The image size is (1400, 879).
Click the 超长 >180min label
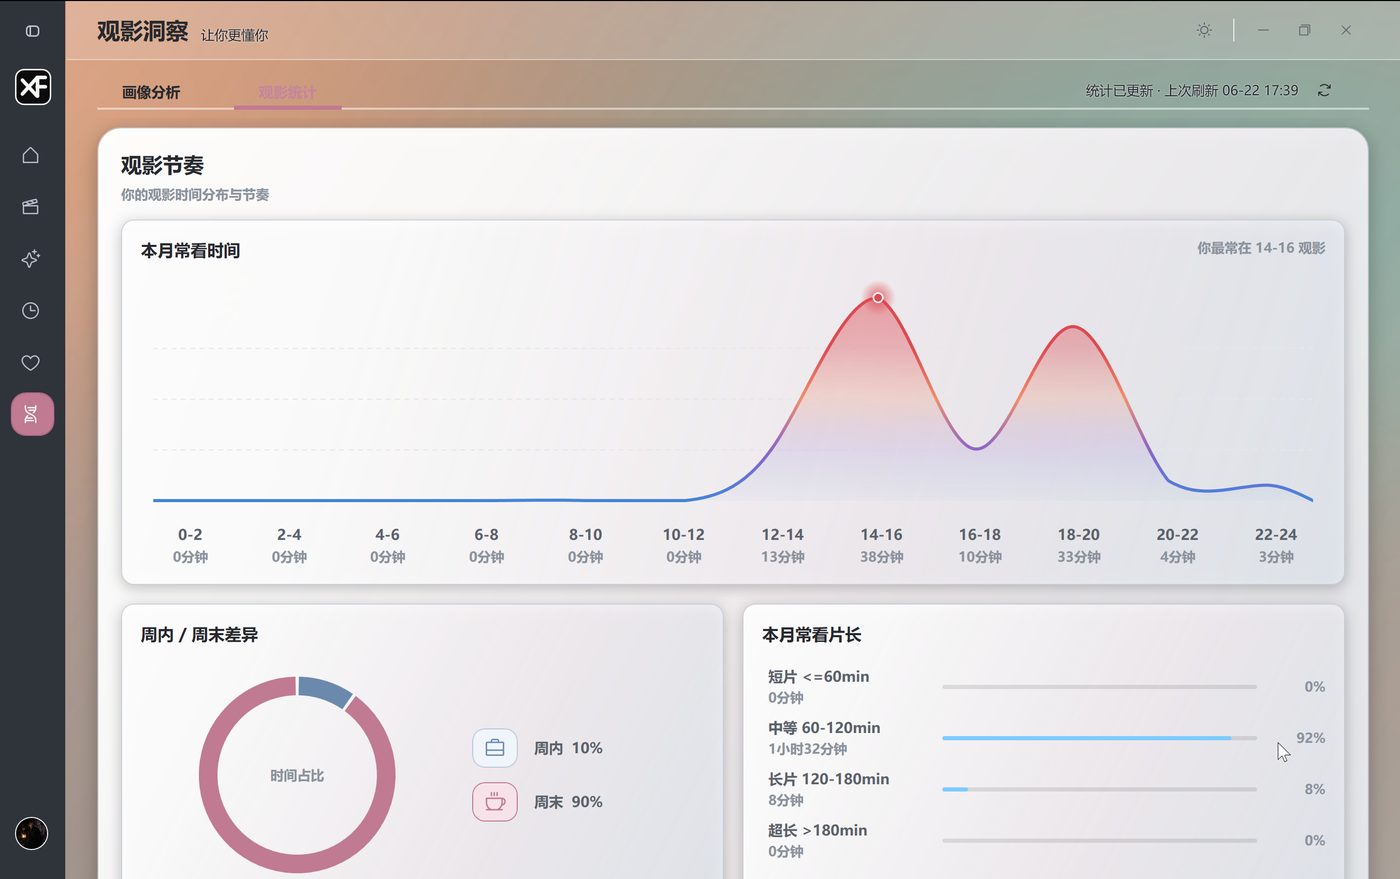[x=817, y=830]
